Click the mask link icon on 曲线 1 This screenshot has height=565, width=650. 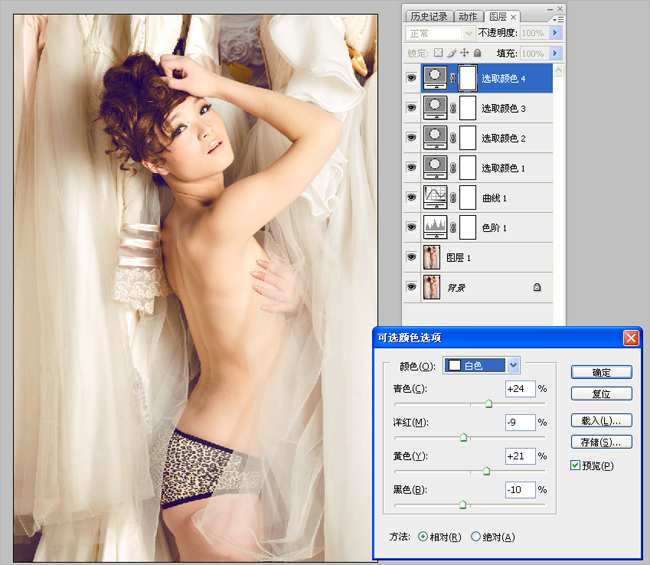(x=453, y=197)
